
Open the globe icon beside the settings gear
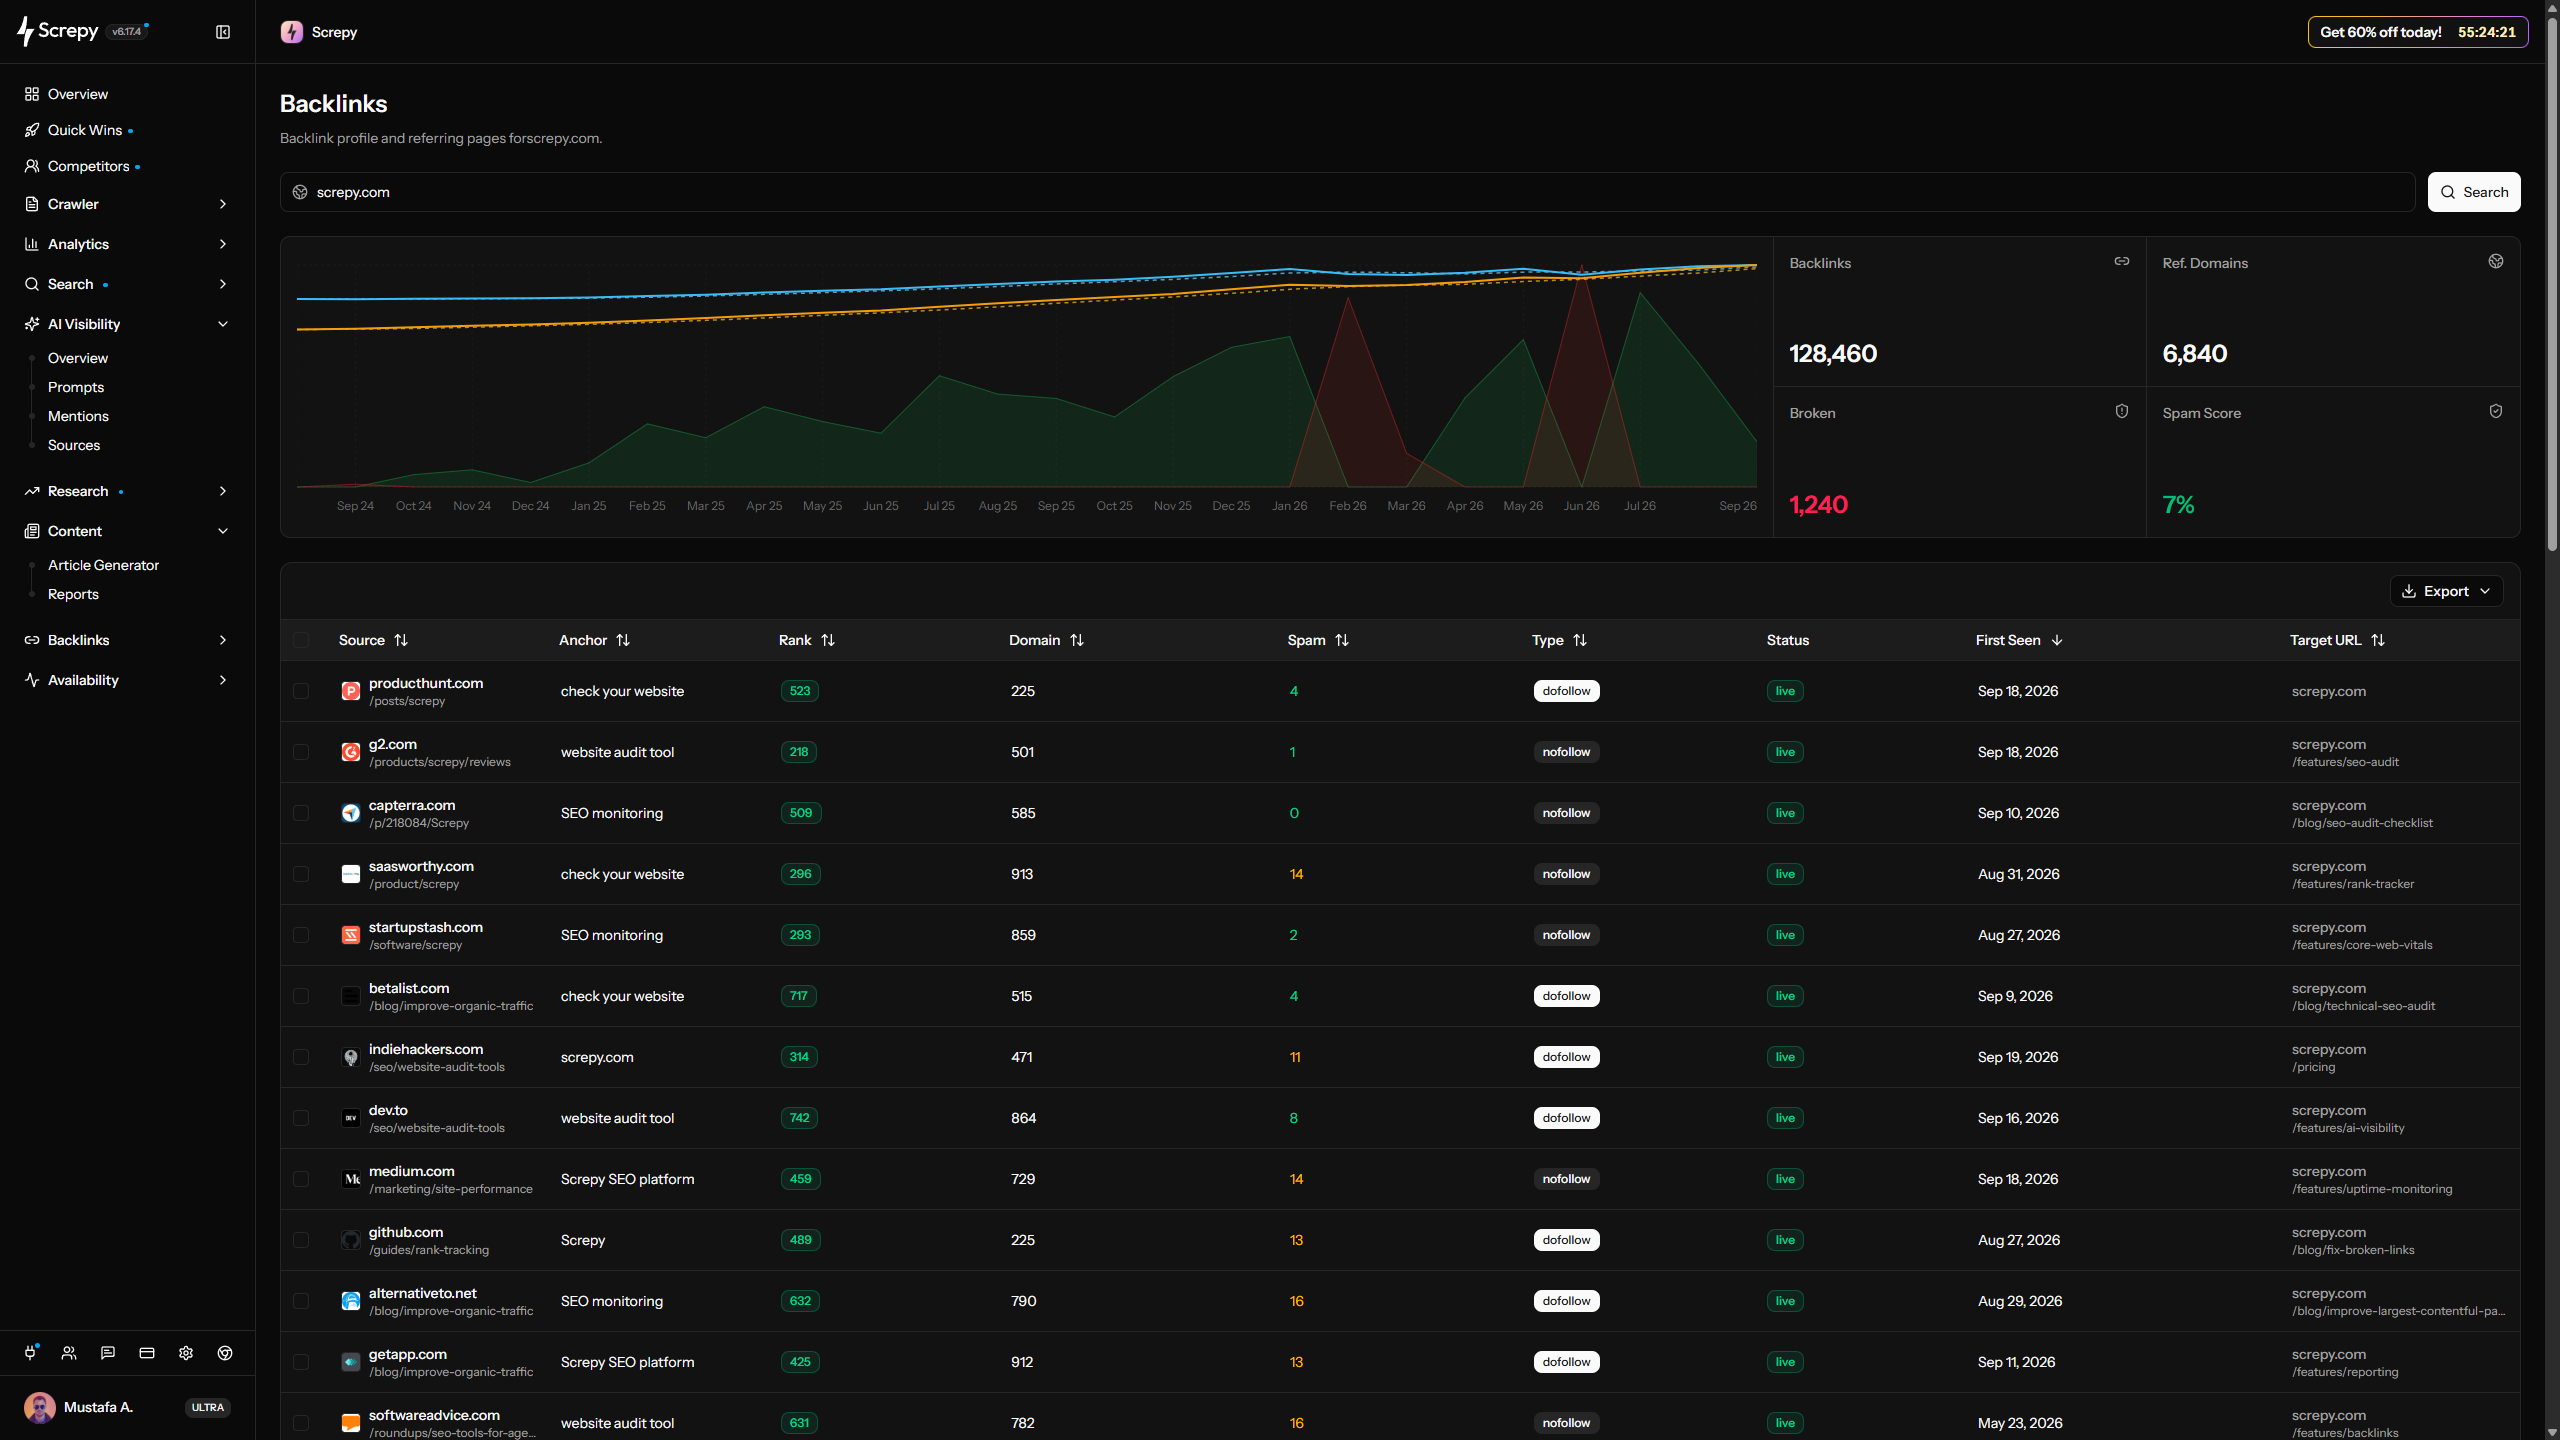point(225,1353)
